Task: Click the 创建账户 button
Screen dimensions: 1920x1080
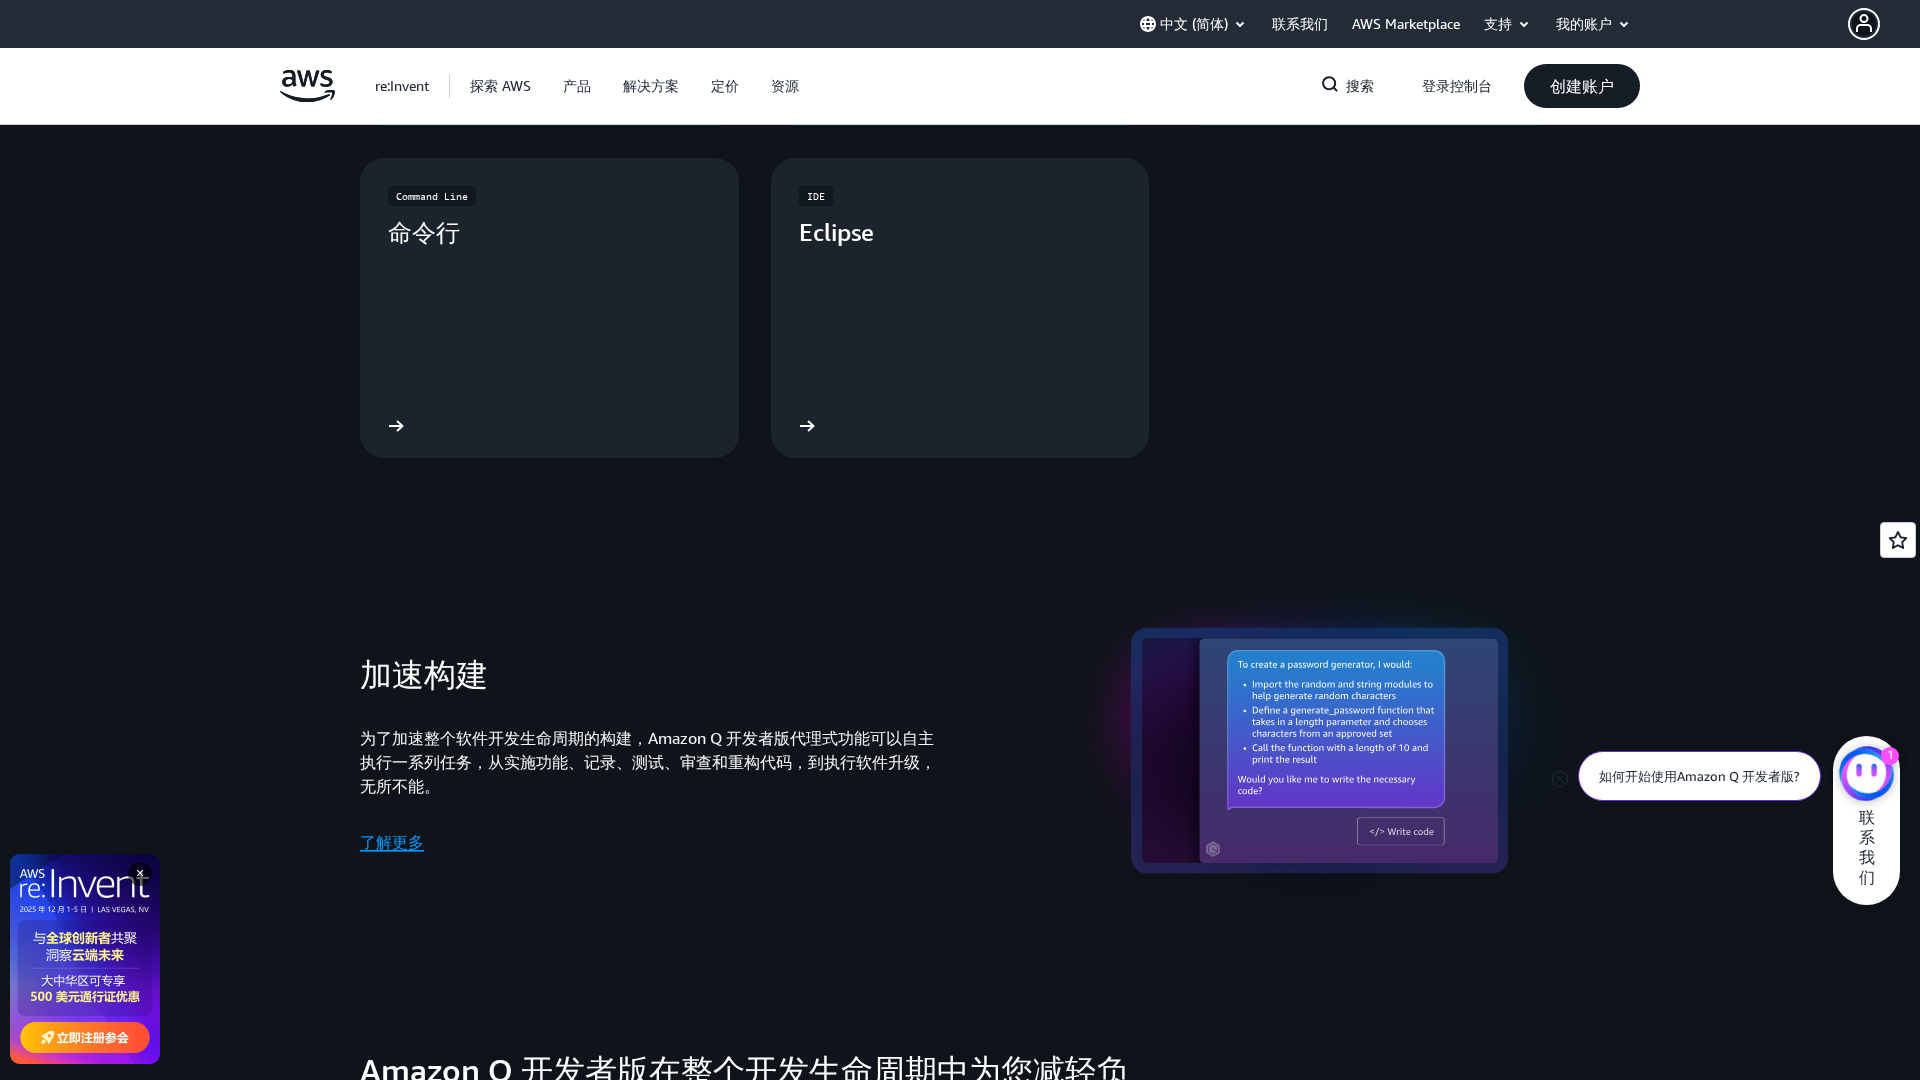Action: coord(1581,86)
